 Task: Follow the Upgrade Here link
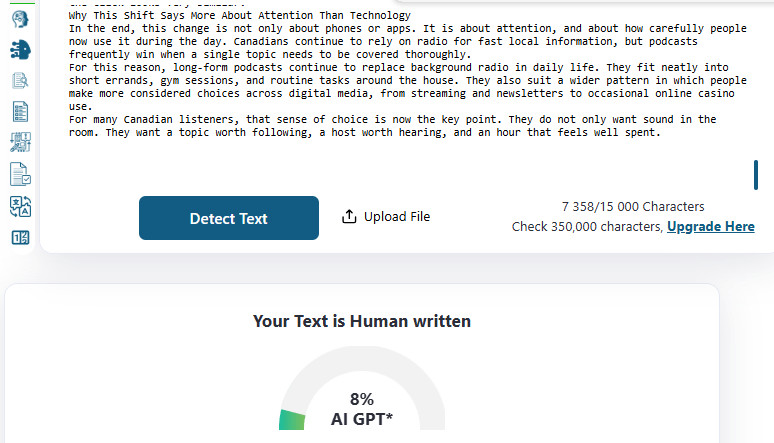(710, 227)
